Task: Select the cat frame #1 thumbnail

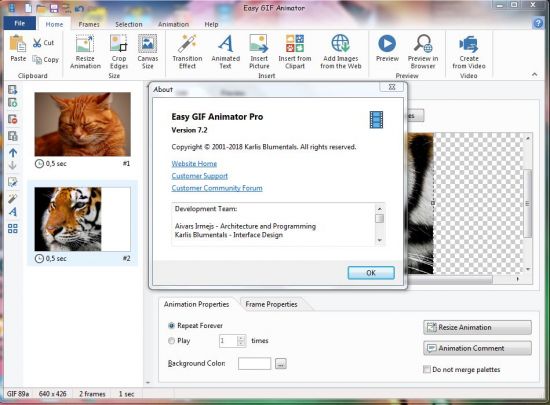Action: 82,124
